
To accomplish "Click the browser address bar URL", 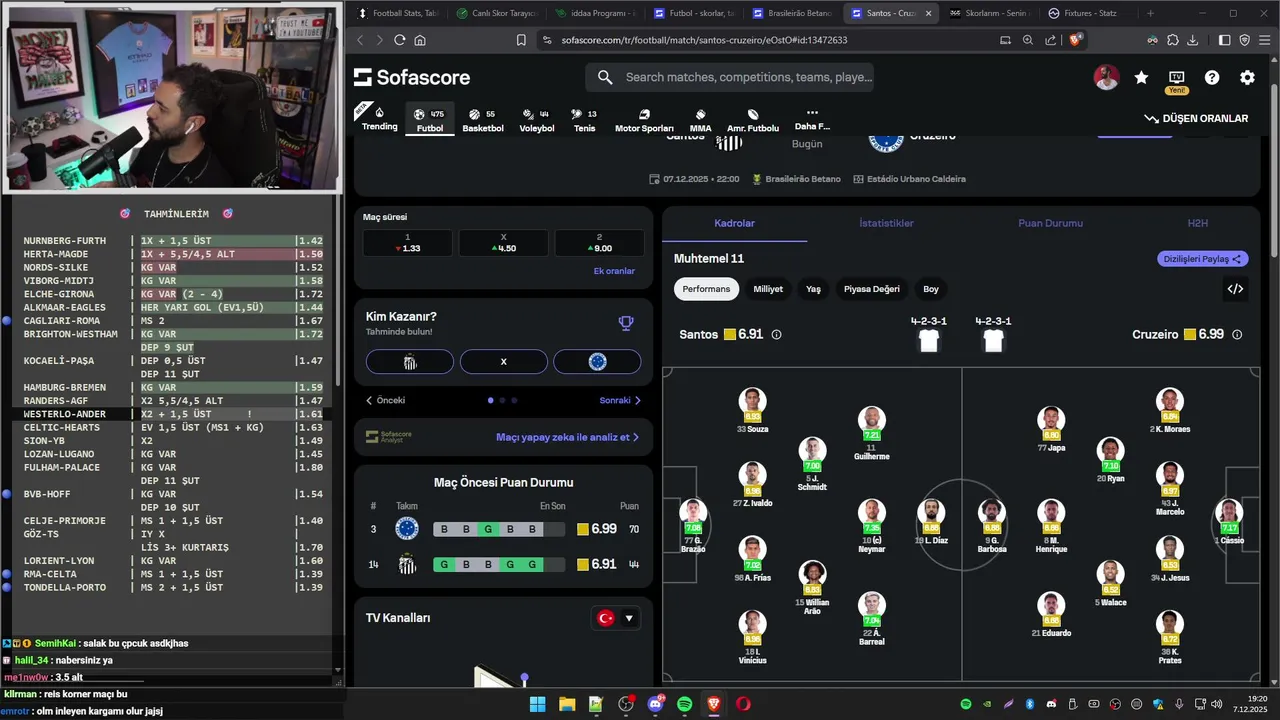I will point(704,40).
